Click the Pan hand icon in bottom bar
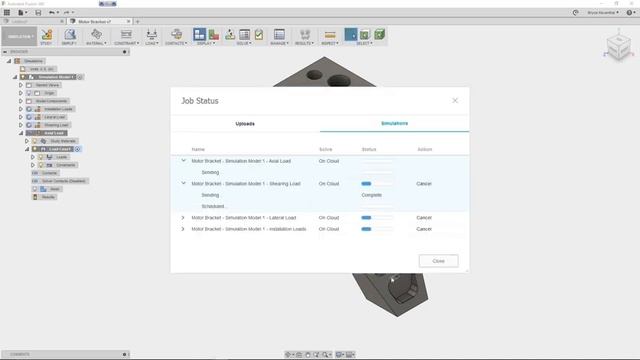The image size is (640, 360). click(308, 355)
